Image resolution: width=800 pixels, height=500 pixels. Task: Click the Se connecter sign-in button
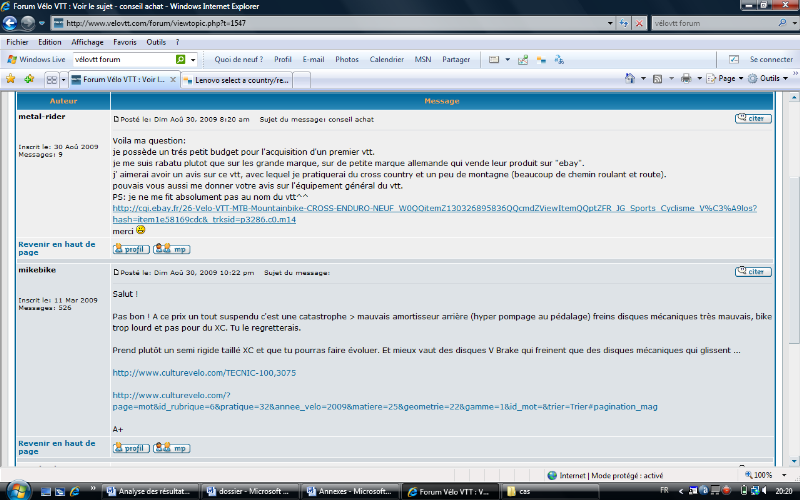(x=771, y=60)
